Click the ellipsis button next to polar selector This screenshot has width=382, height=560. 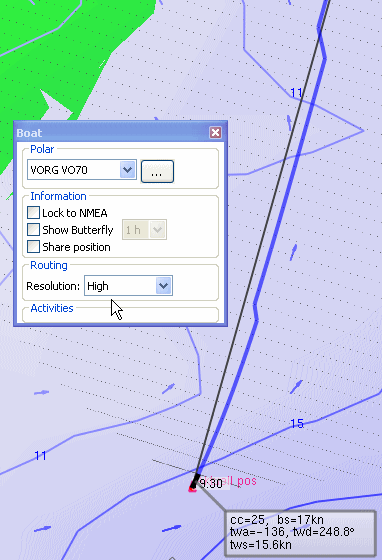pos(157,172)
